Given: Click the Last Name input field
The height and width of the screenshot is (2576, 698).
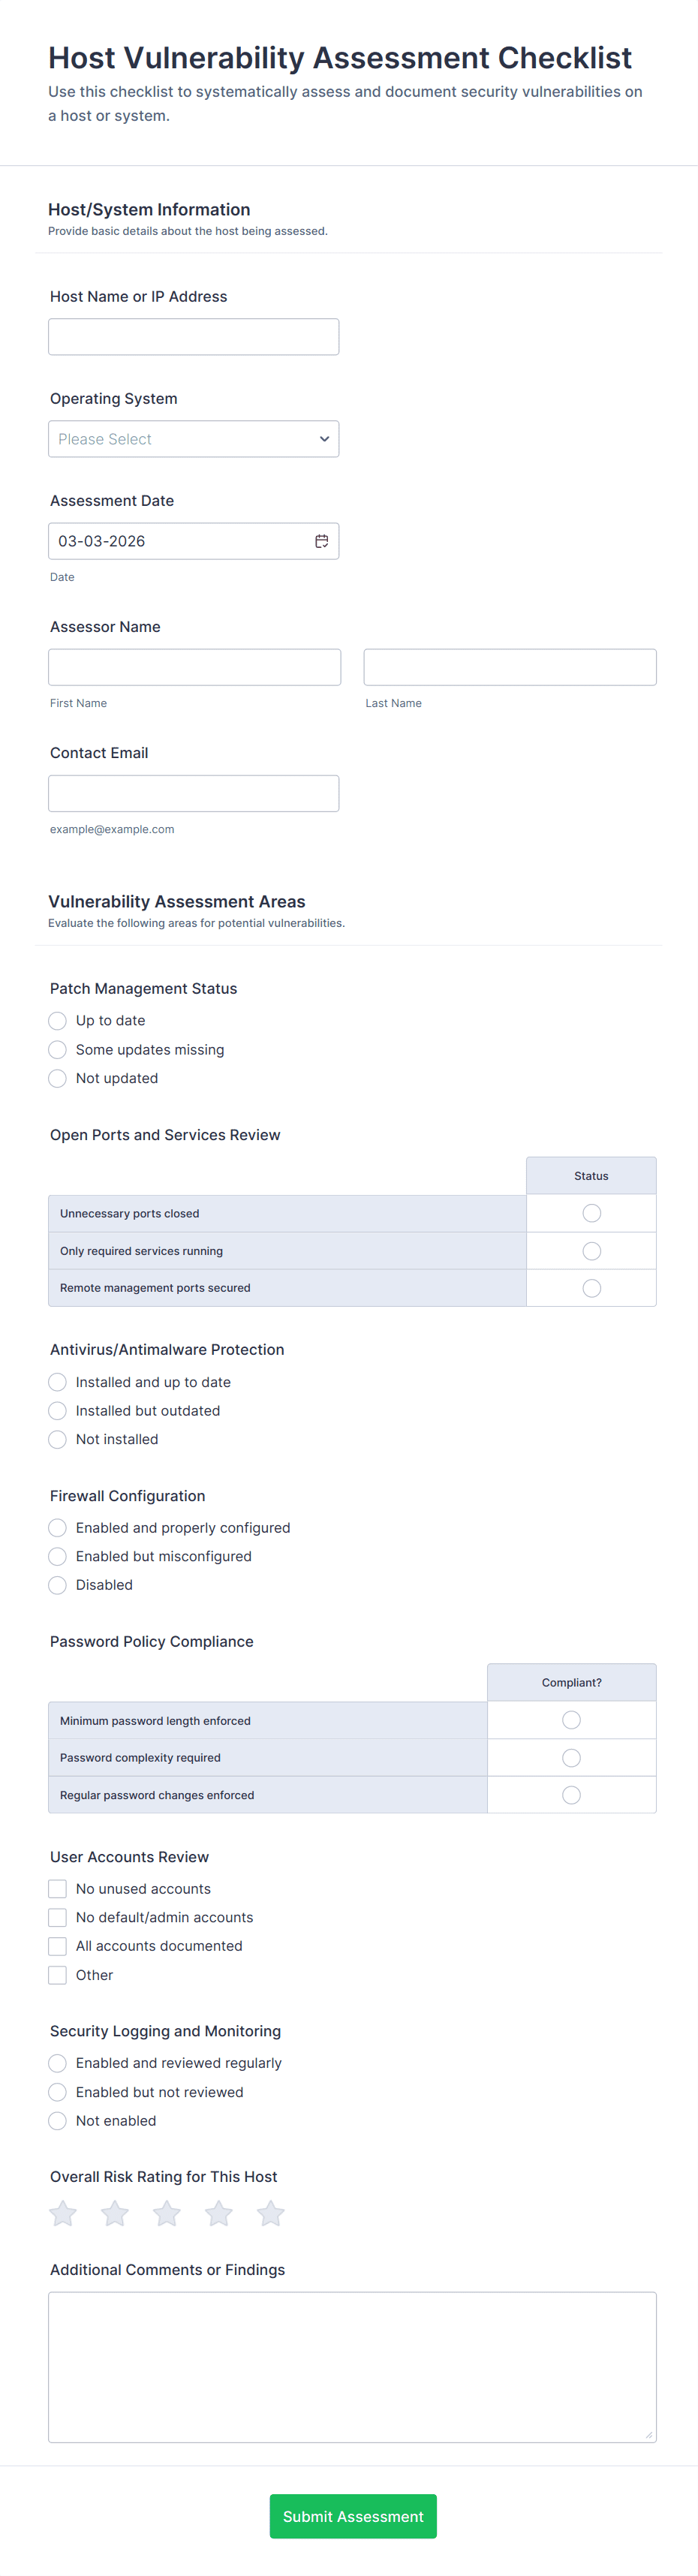Looking at the screenshot, I should point(509,667).
